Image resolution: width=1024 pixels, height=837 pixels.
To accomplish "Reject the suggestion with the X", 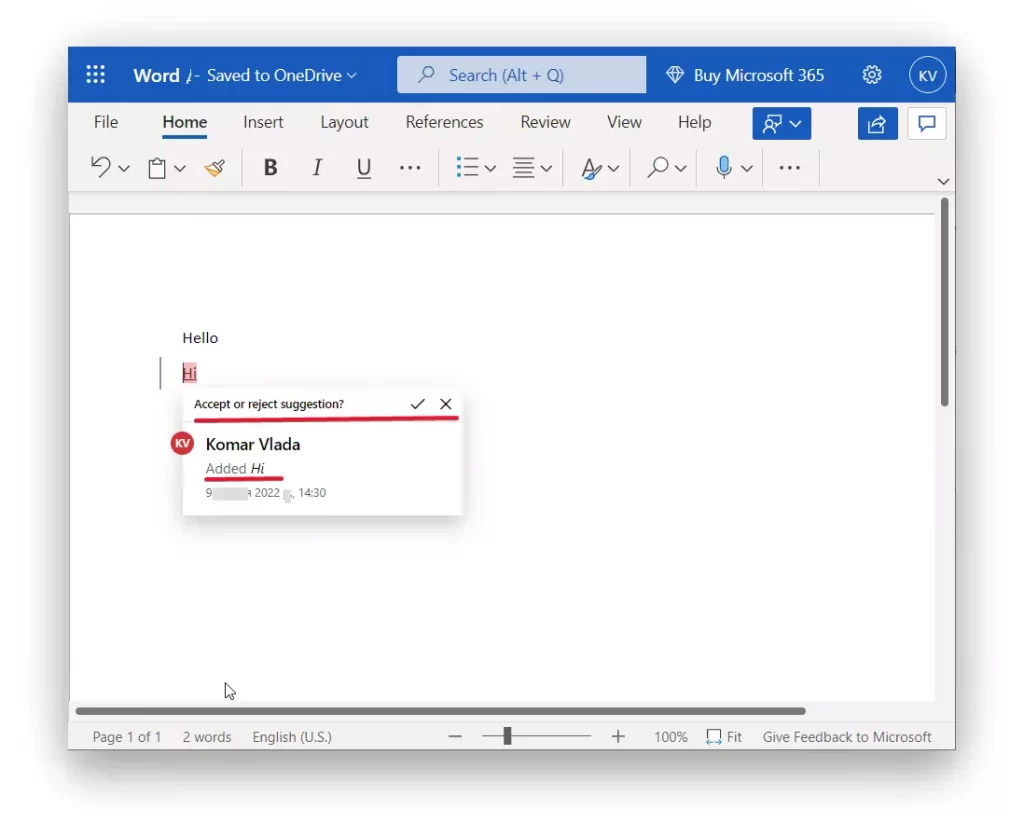I will point(445,404).
